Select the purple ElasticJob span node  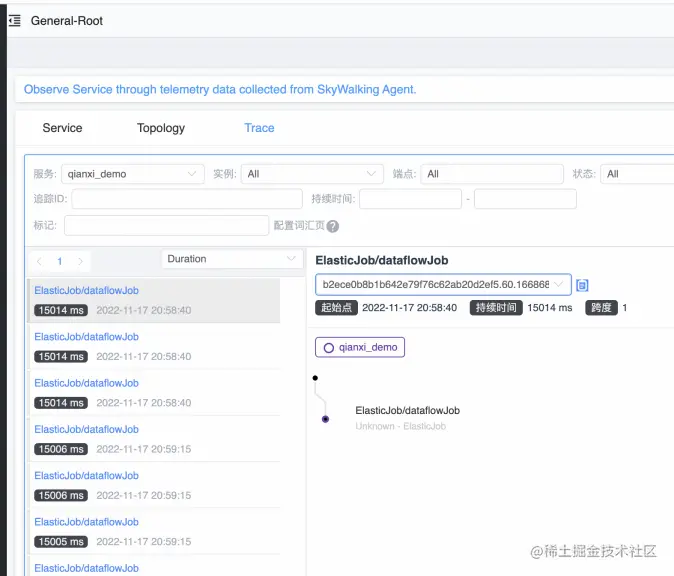(x=325, y=419)
